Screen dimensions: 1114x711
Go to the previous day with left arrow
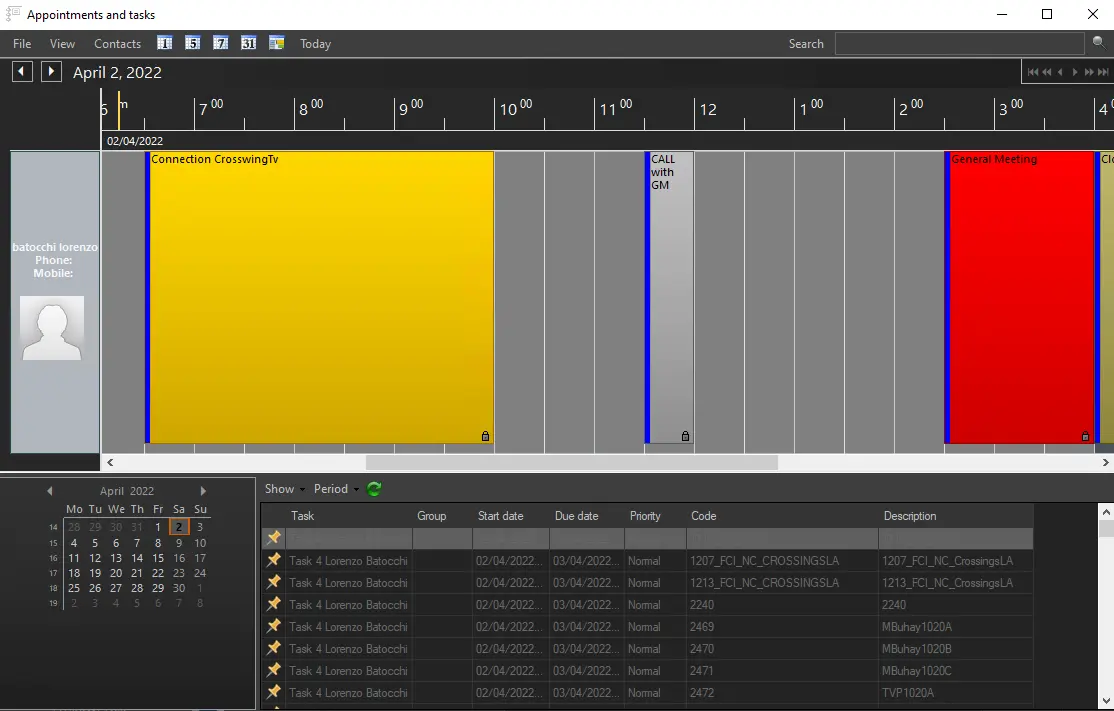click(x=22, y=72)
